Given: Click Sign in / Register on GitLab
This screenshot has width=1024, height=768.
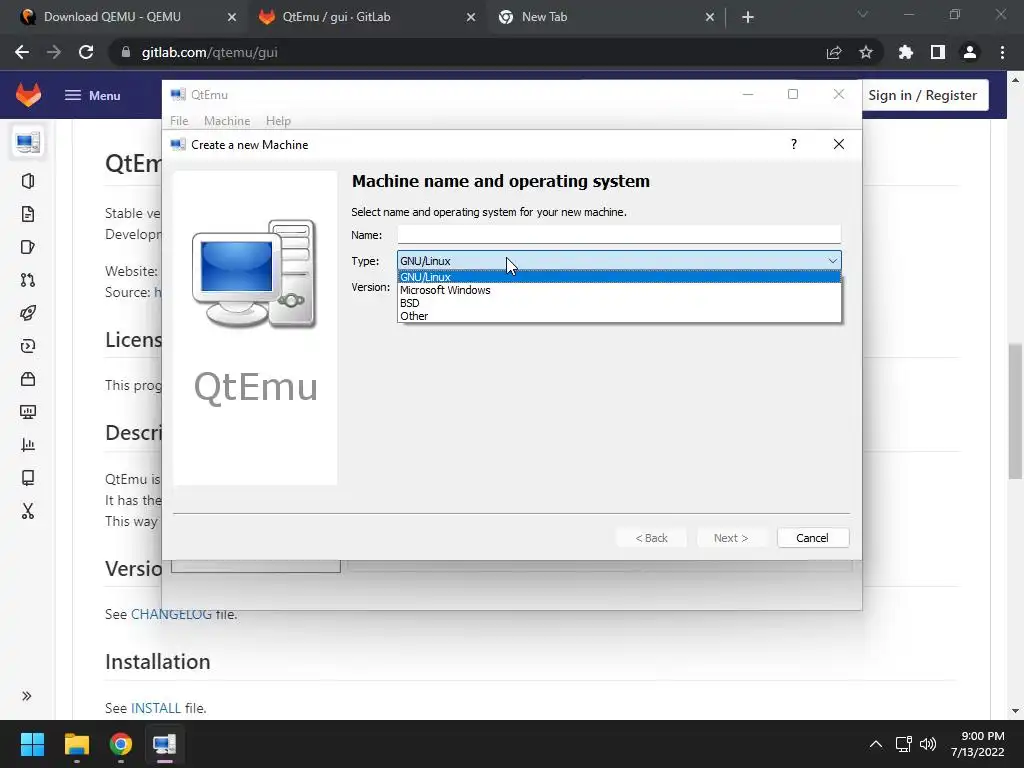Looking at the screenshot, I should [x=922, y=95].
